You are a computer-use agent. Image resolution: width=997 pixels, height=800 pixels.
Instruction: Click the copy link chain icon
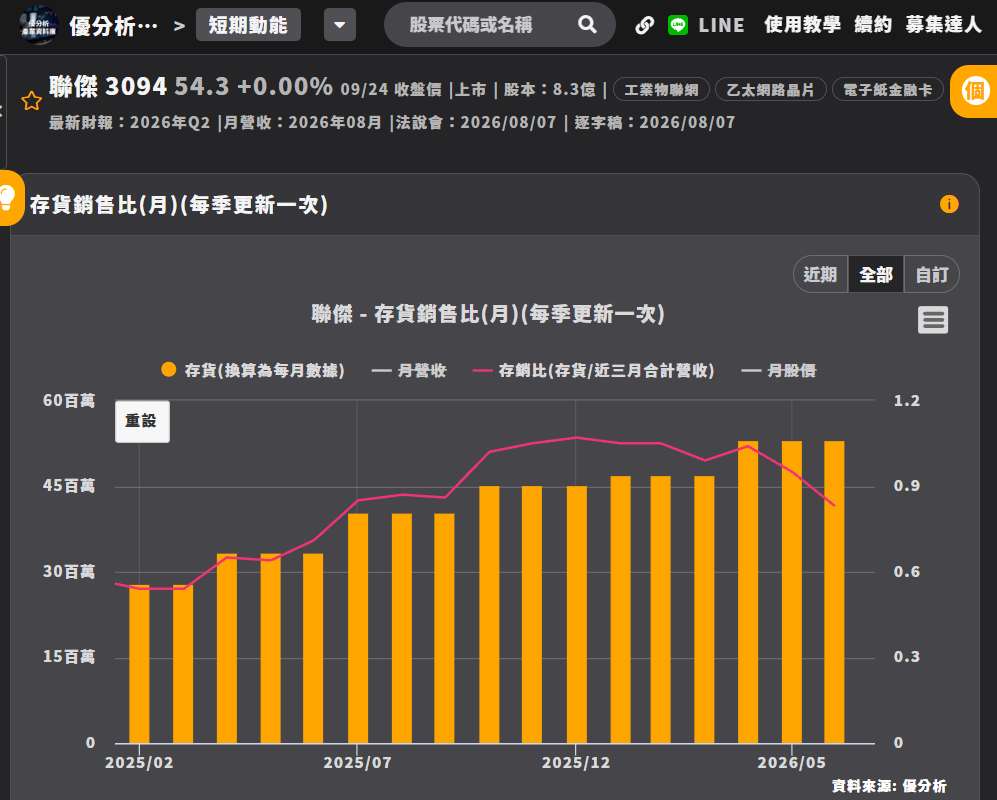coord(645,25)
